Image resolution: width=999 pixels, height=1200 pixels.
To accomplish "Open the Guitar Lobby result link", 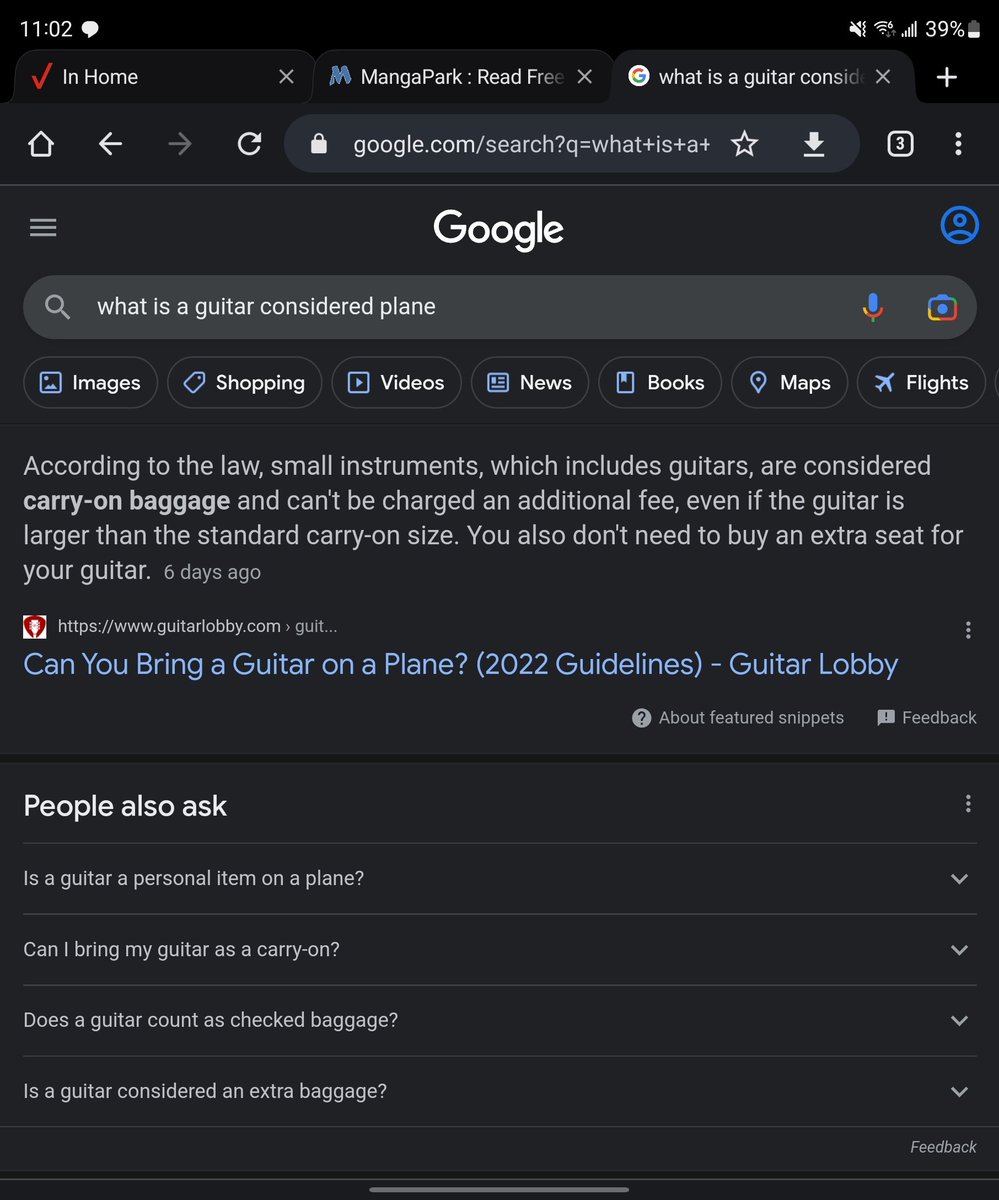I will tap(460, 664).
